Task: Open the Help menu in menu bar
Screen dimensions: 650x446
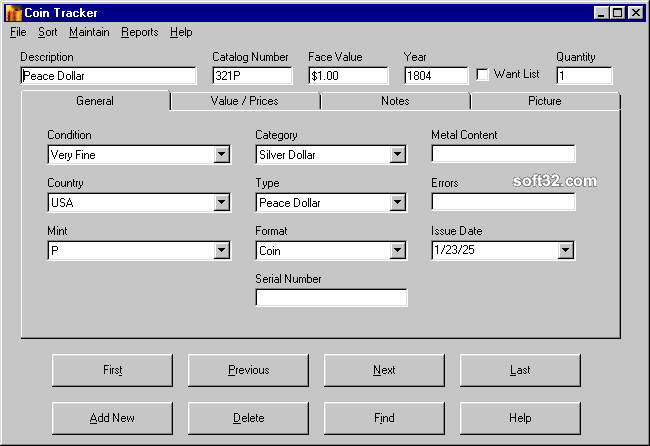Action: point(181,32)
